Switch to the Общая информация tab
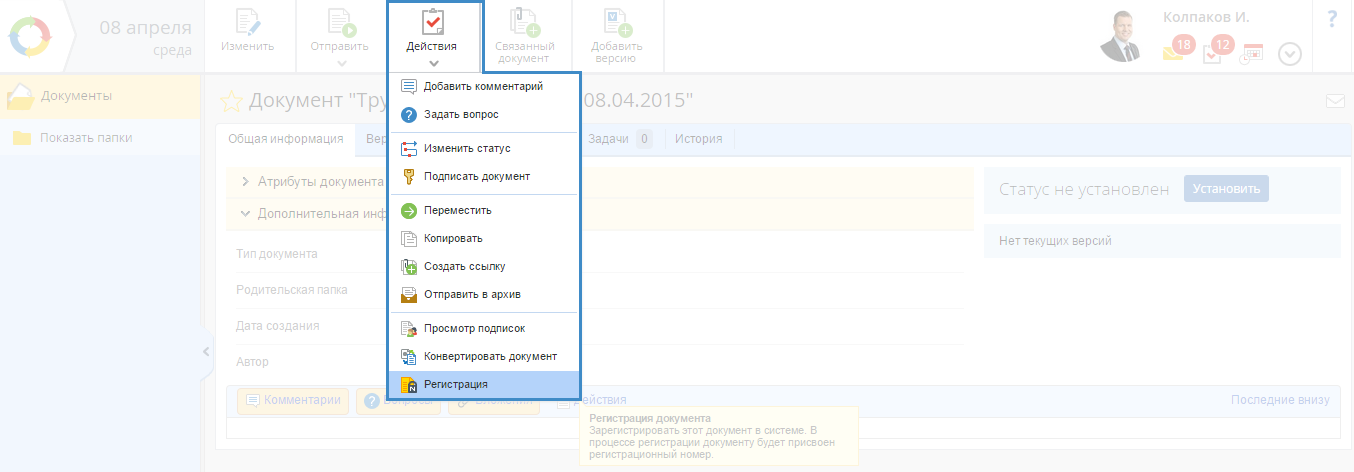Image resolution: width=1354 pixels, height=472 pixels. click(x=285, y=139)
